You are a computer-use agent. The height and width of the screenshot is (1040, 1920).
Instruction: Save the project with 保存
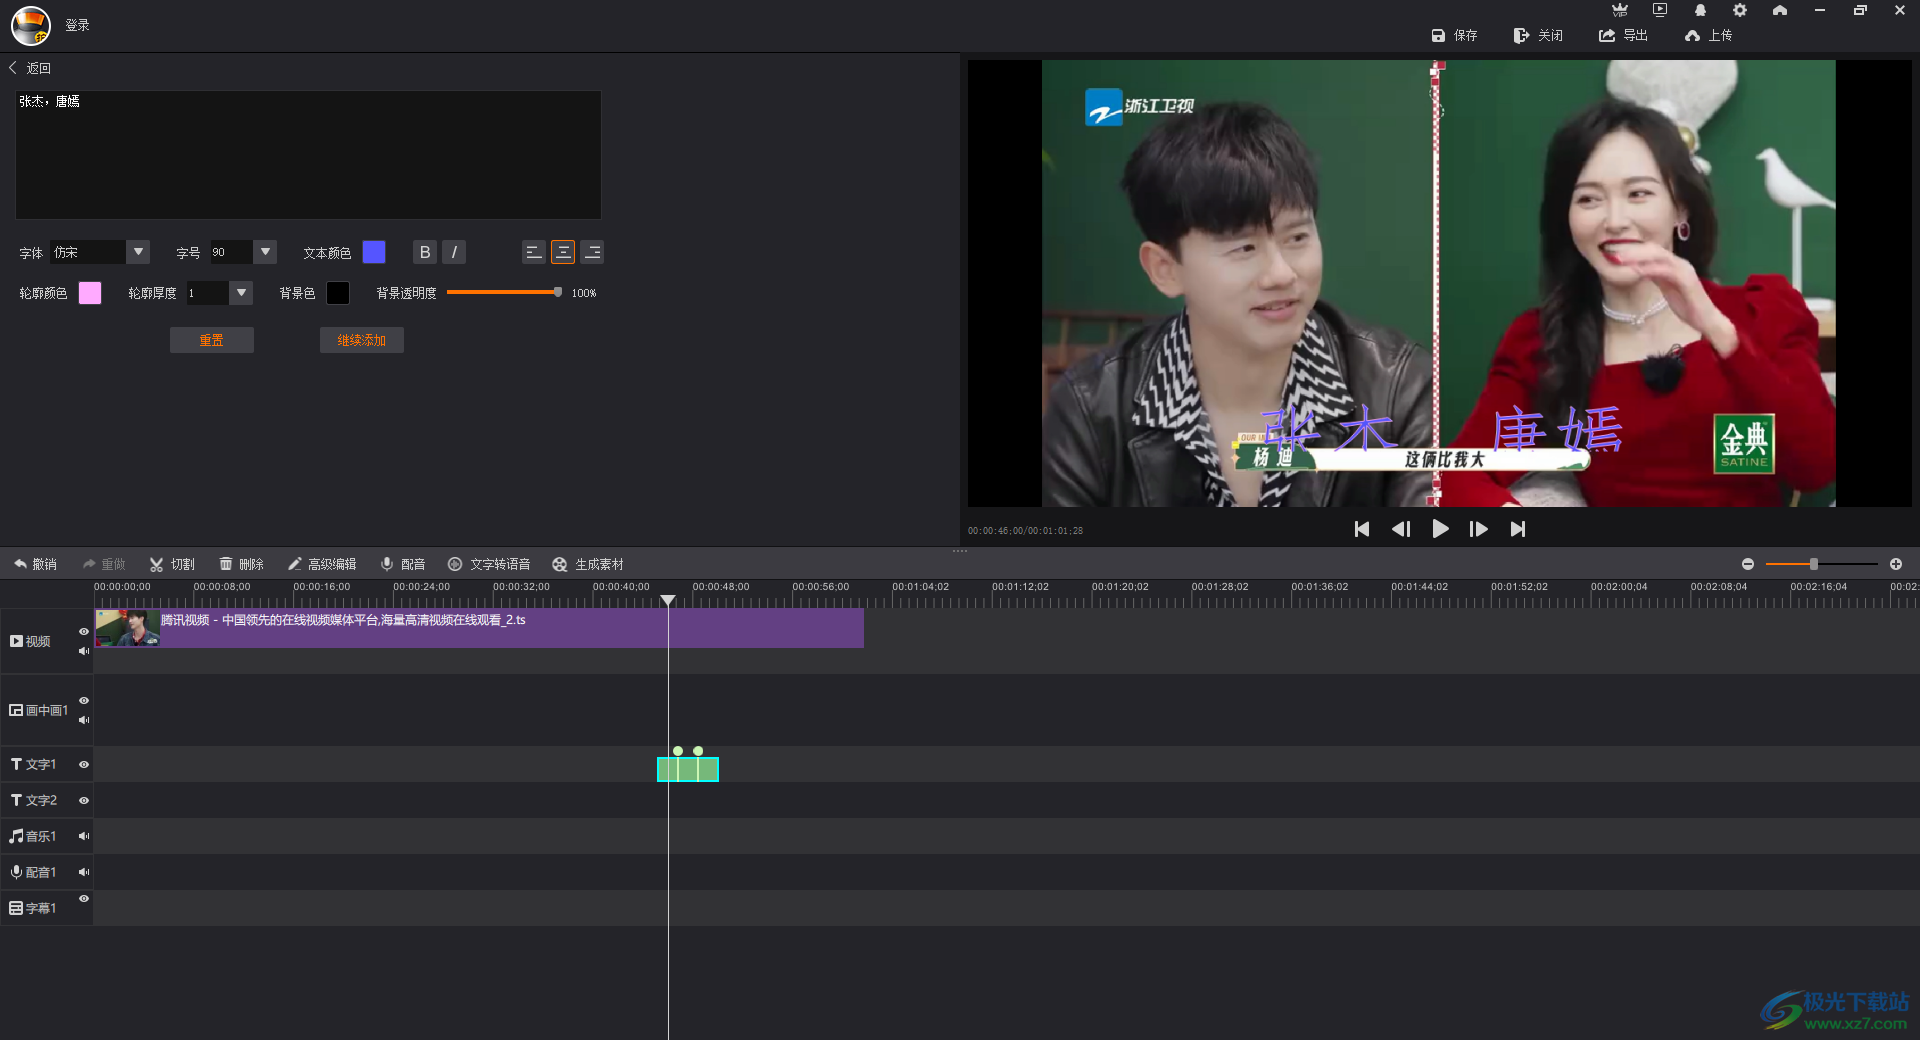pyautogui.click(x=1454, y=35)
